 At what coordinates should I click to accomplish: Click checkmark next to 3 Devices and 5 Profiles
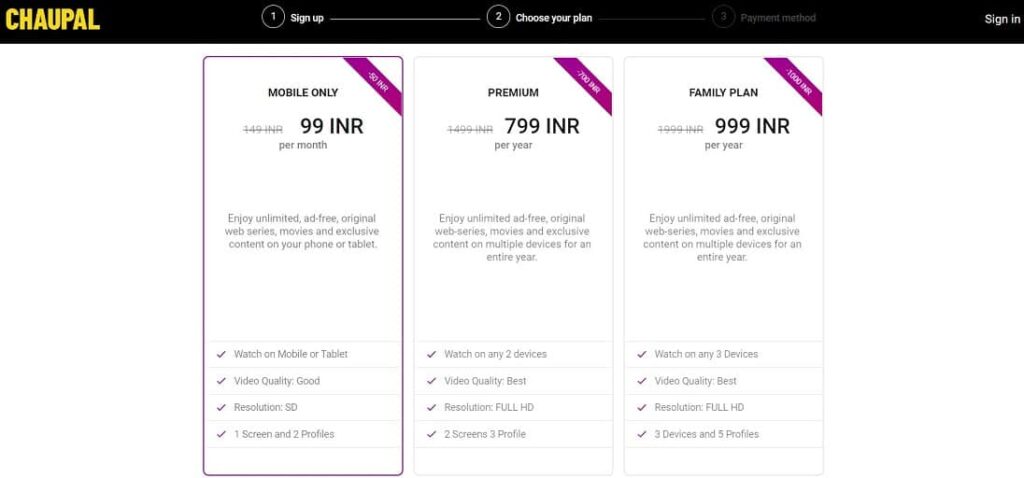641,434
